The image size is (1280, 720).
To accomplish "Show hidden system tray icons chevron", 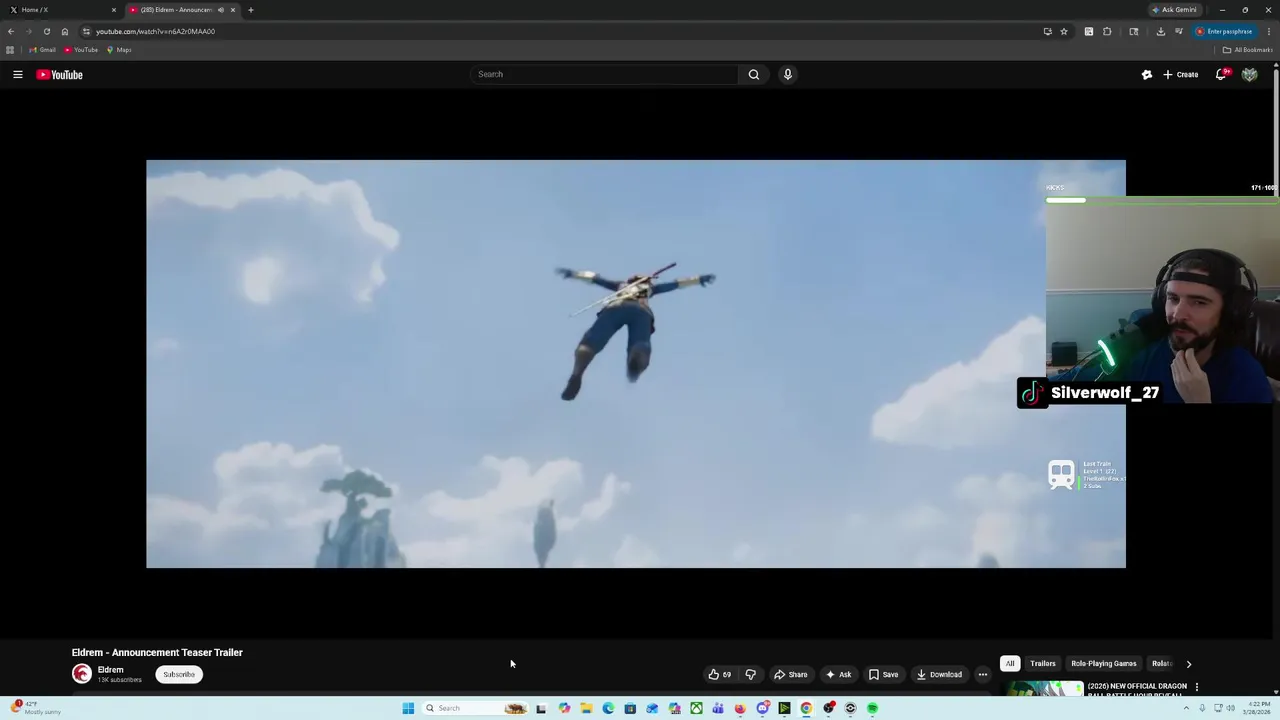I will [1187, 708].
